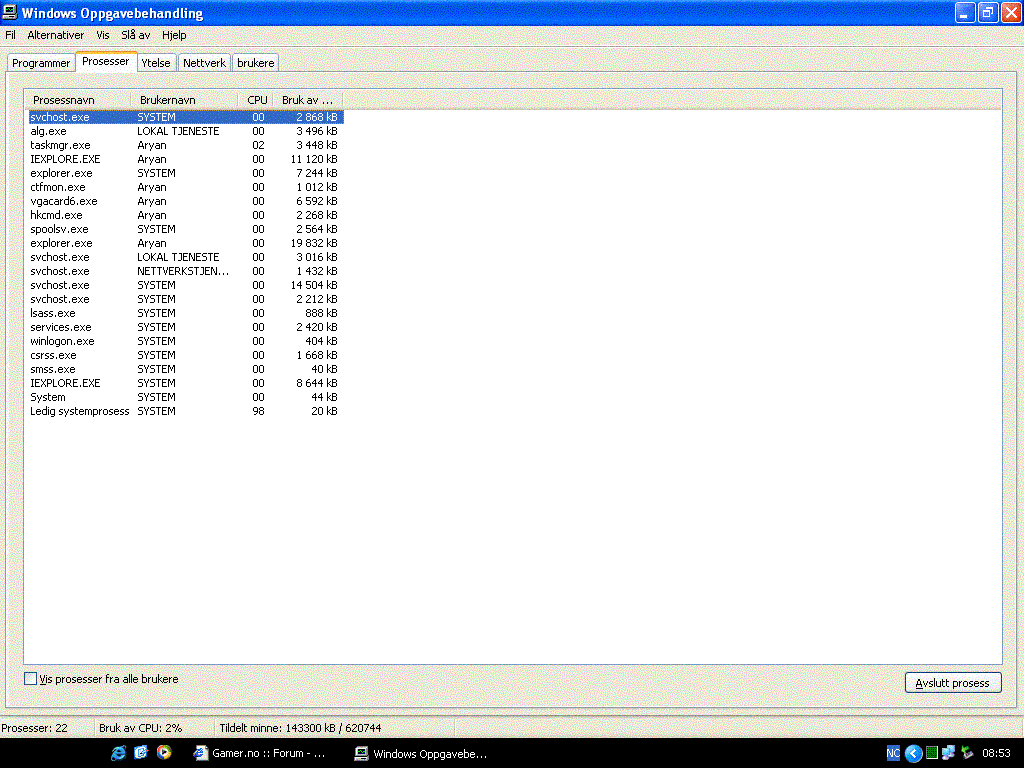The height and width of the screenshot is (768, 1024).
Task: Select the spoolsv.exe process row
Action: point(185,229)
